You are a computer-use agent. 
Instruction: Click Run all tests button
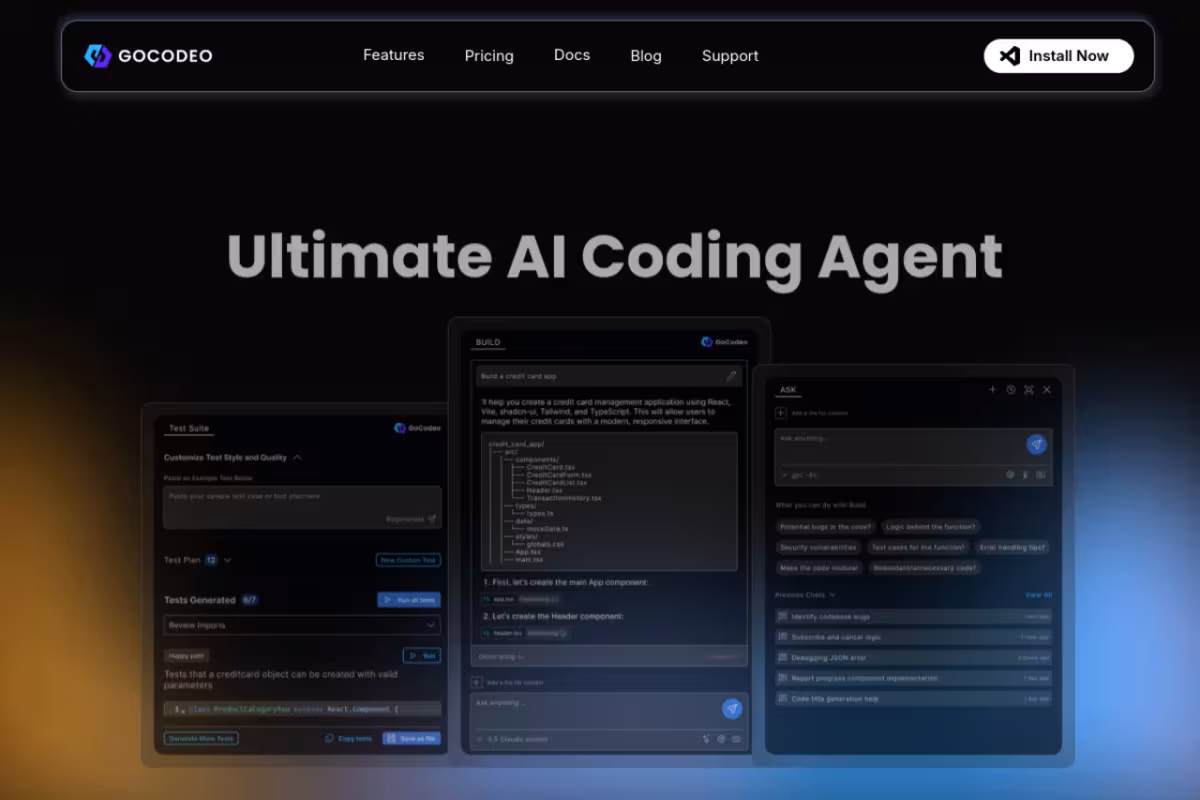[x=409, y=600]
